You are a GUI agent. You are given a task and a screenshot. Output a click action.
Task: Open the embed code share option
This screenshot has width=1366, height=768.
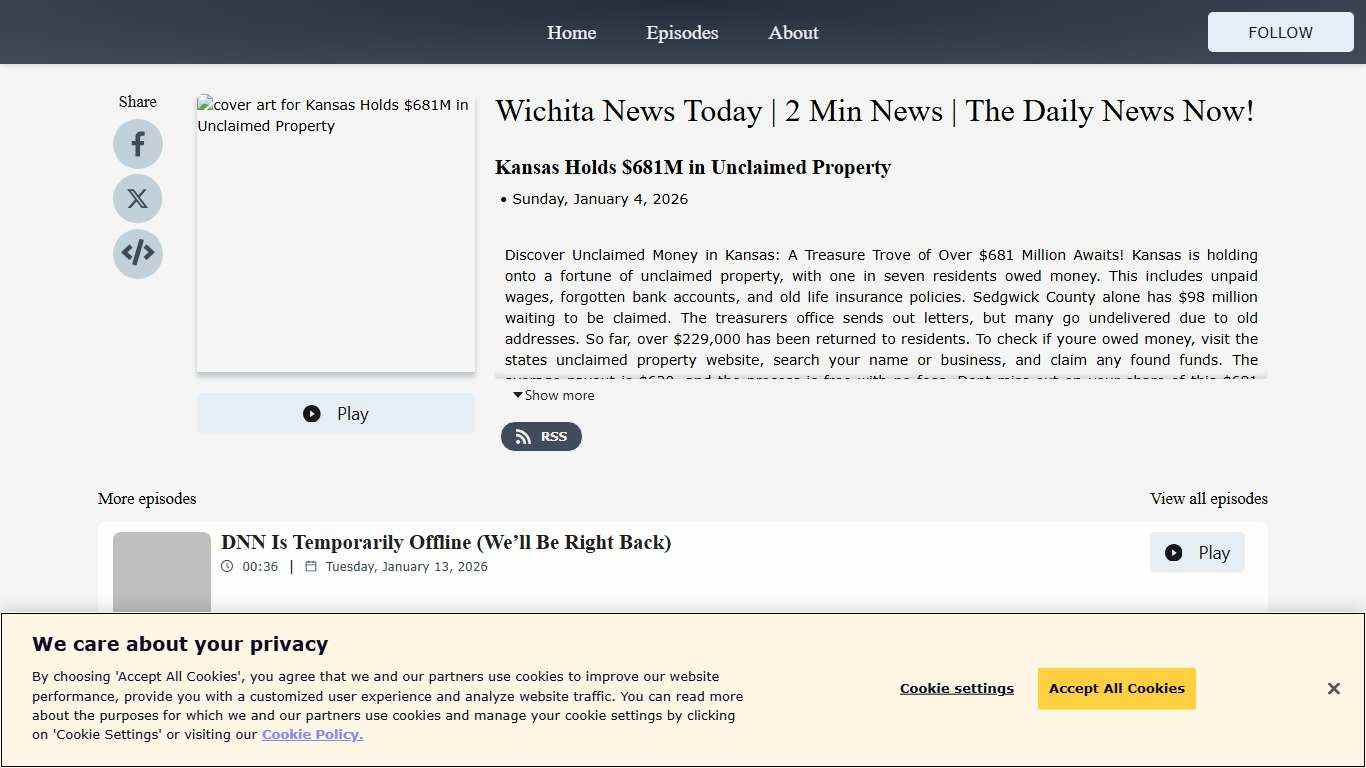pos(137,254)
